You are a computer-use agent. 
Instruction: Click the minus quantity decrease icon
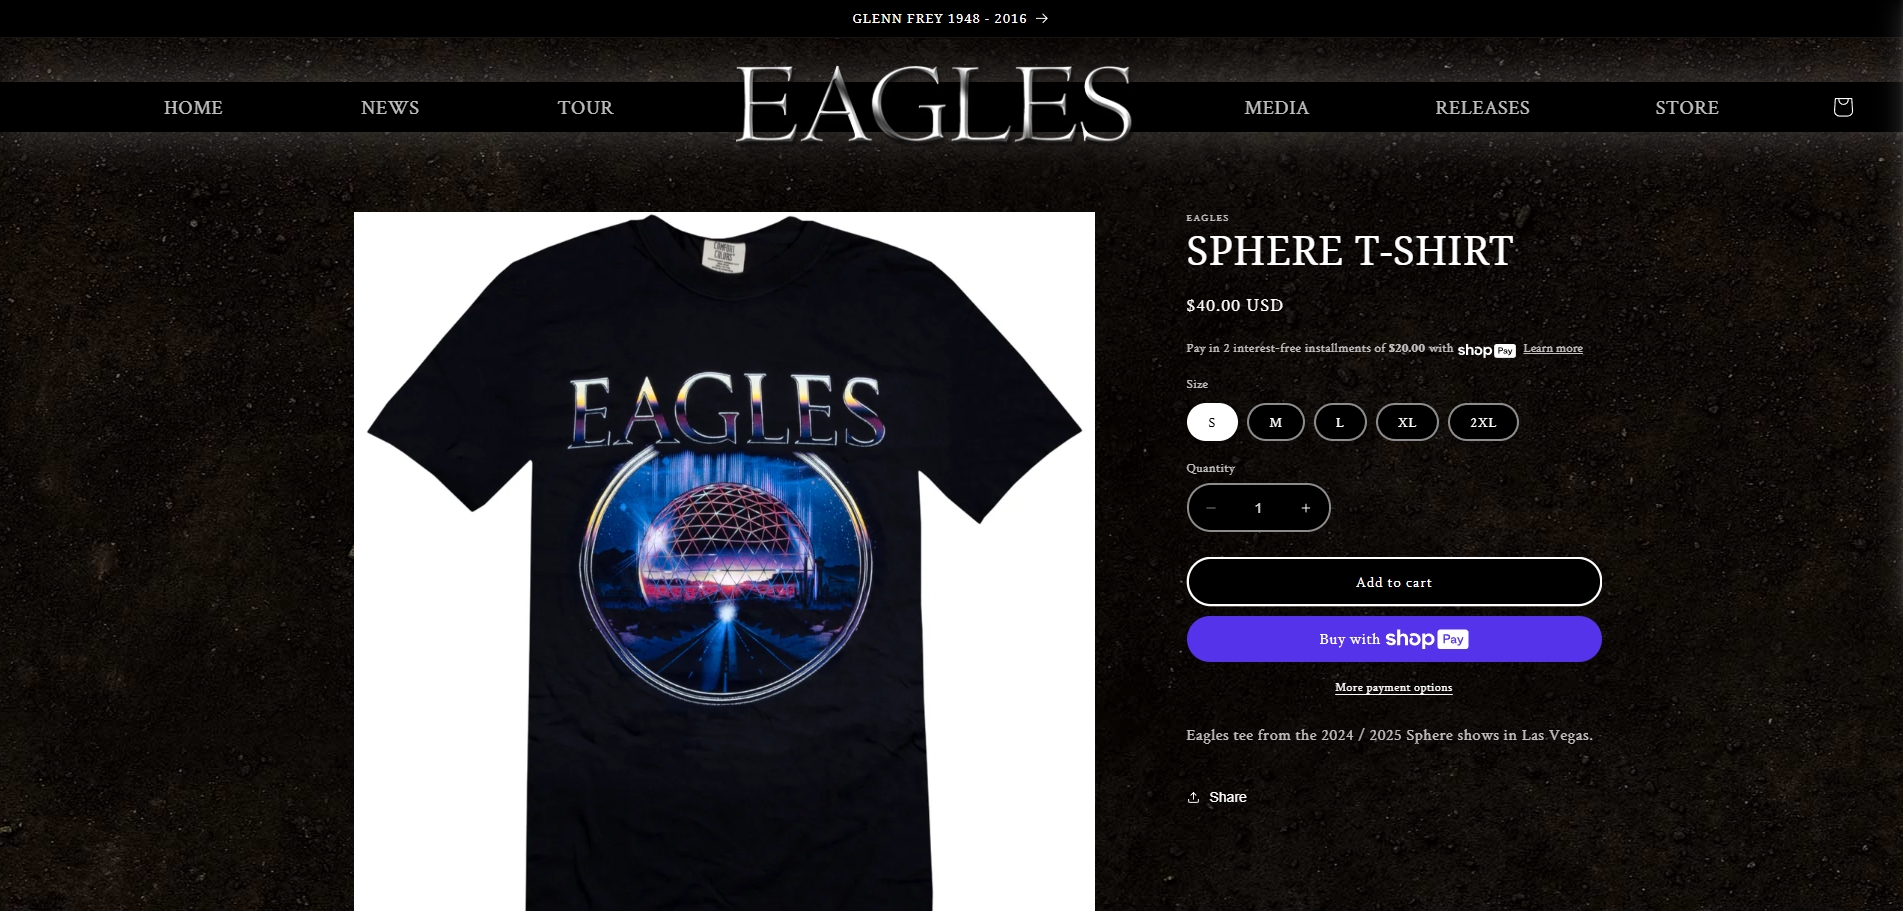point(1211,508)
